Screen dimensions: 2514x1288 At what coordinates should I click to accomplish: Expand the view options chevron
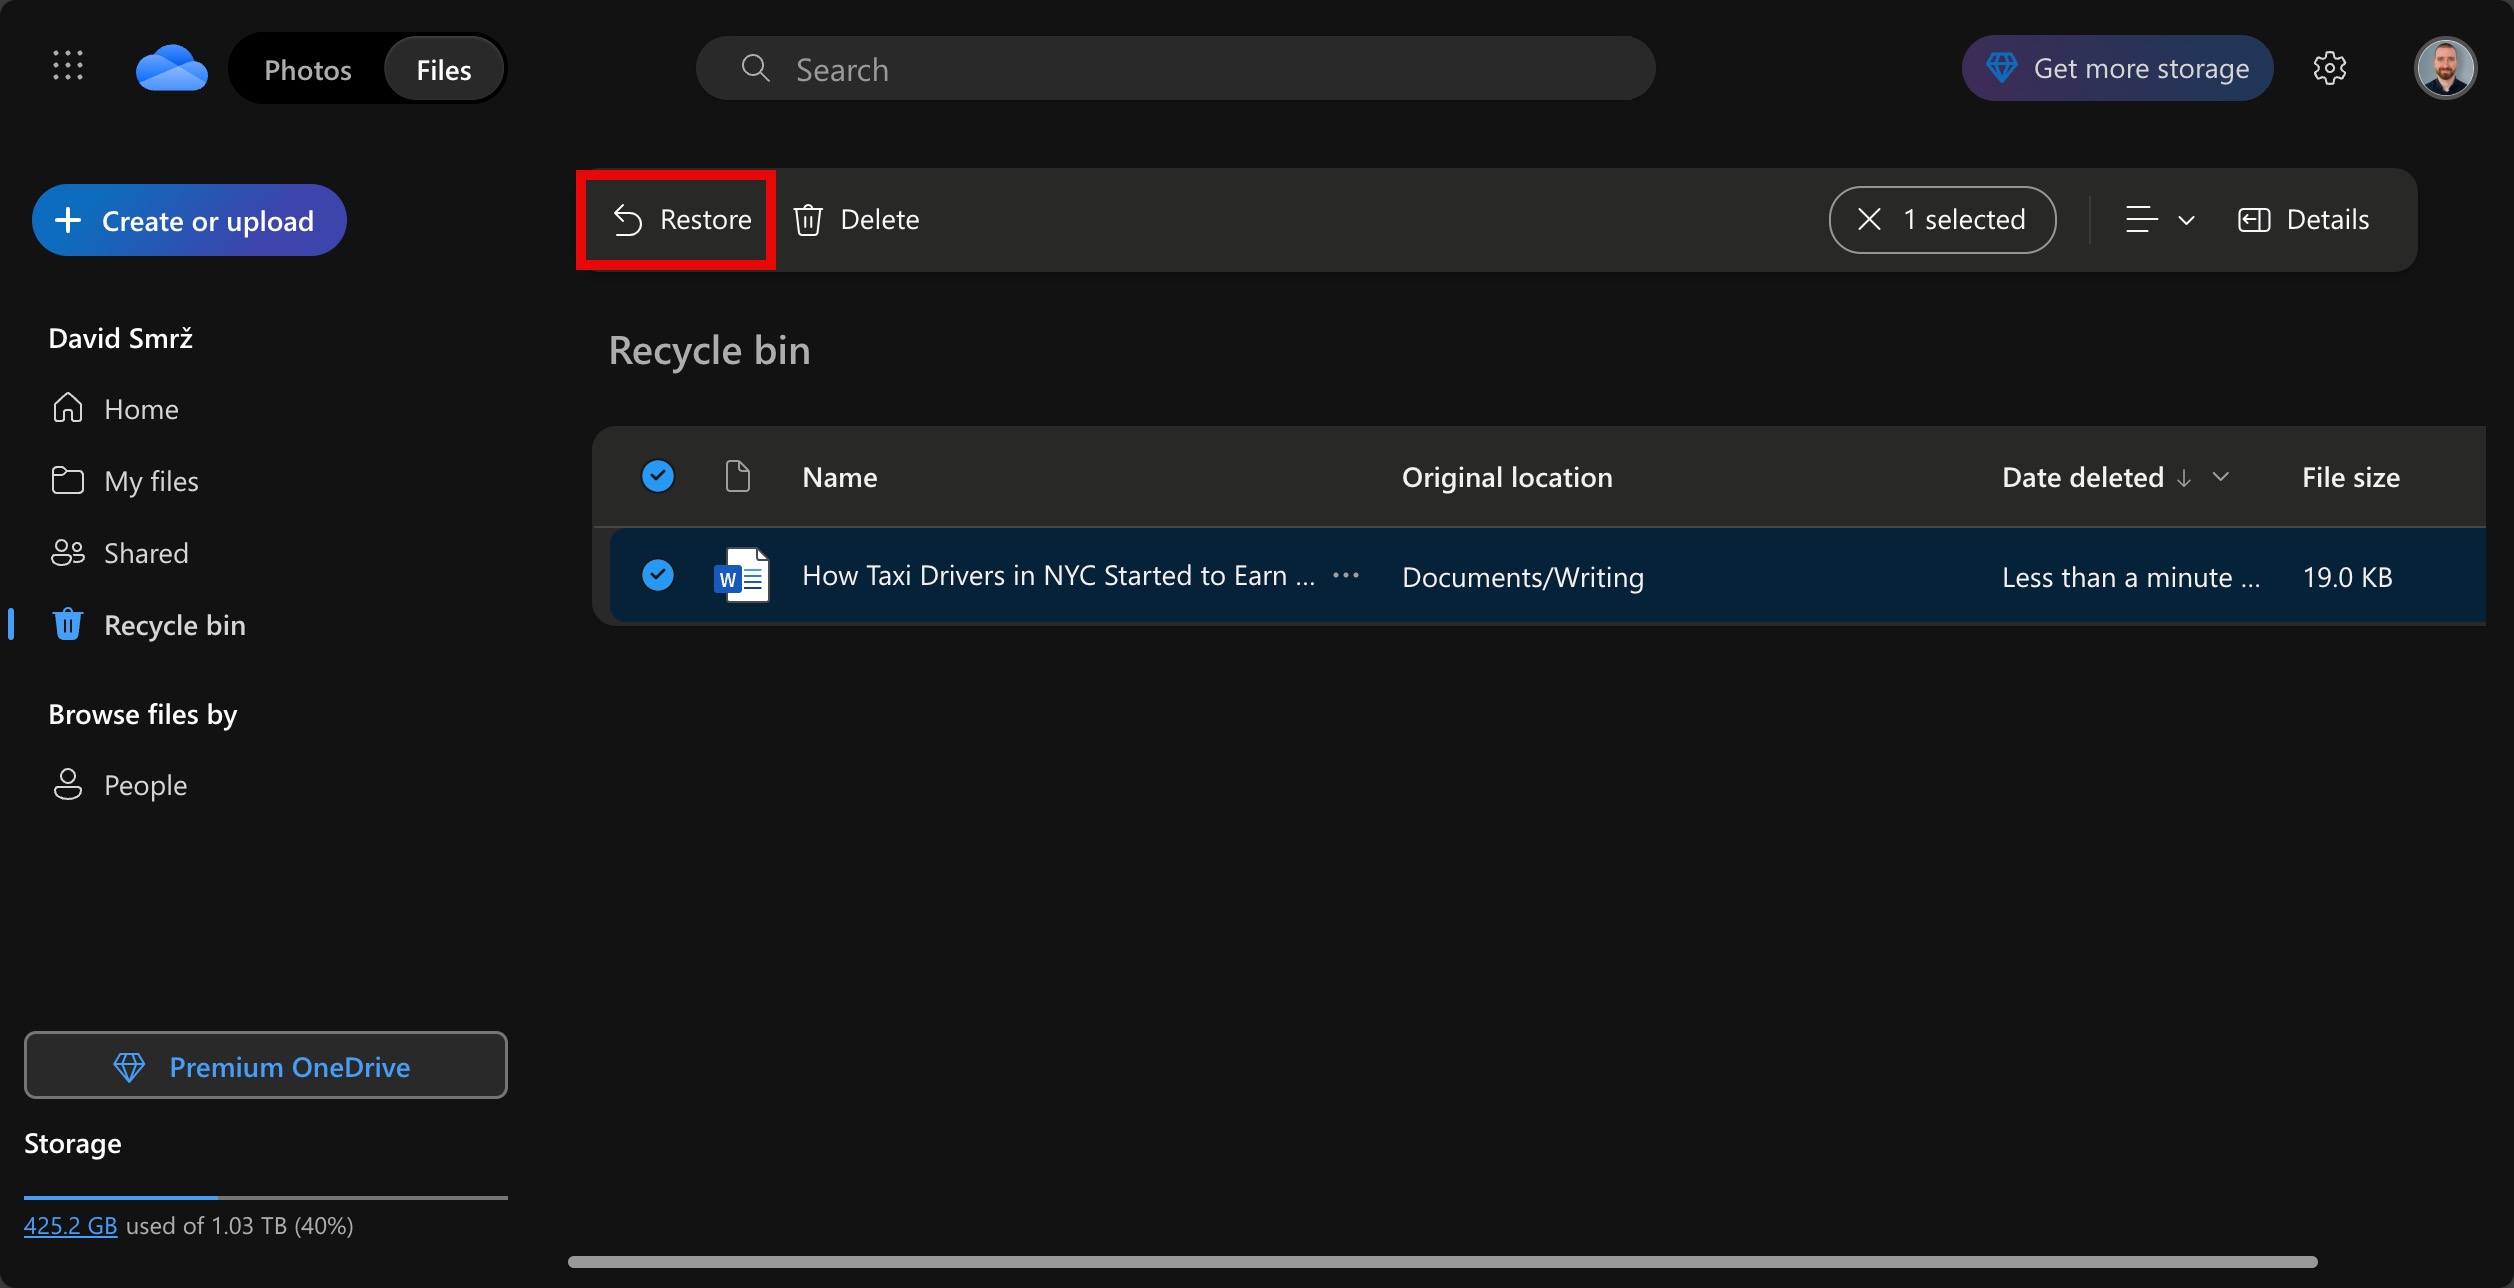(2186, 219)
